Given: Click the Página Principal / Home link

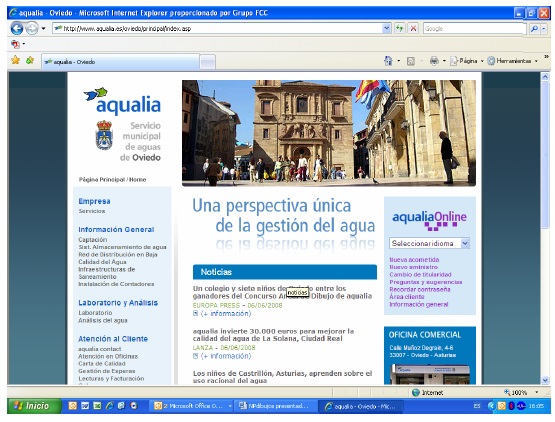Looking at the screenshot, I should click(x=112, y=179).
